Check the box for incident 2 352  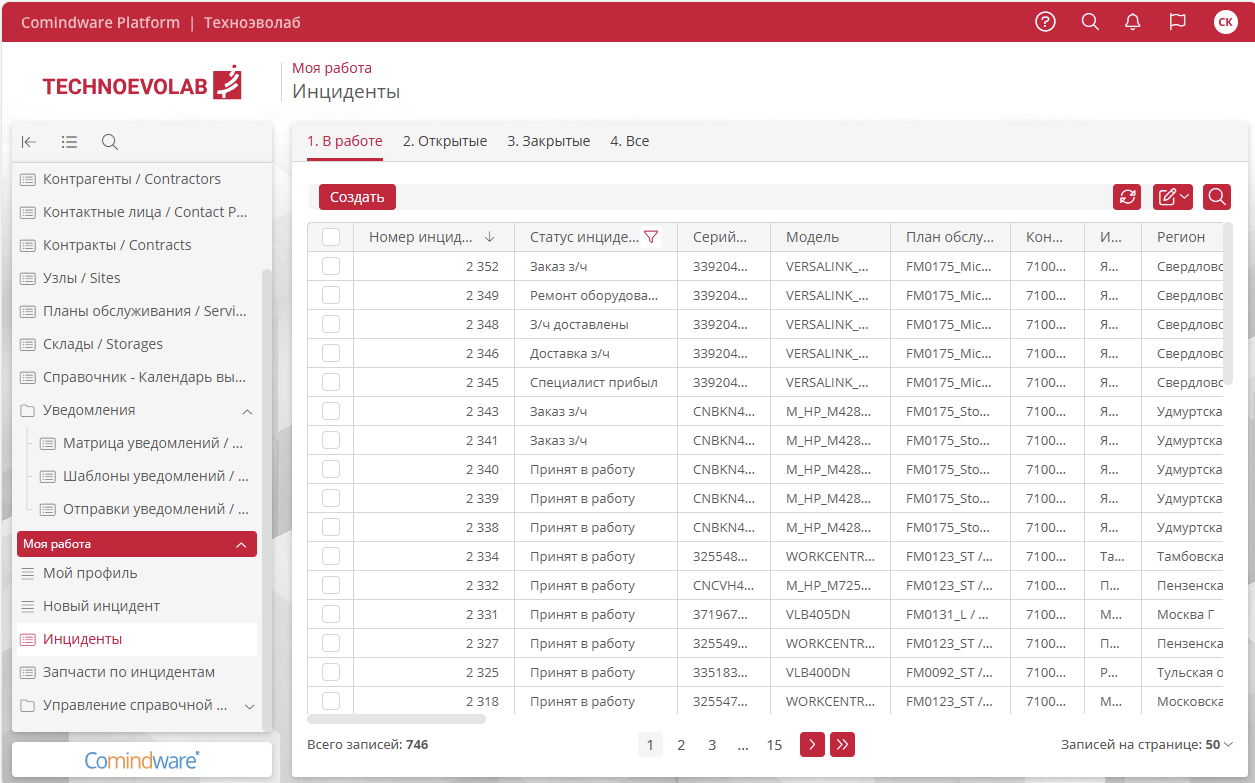(331, 266)
